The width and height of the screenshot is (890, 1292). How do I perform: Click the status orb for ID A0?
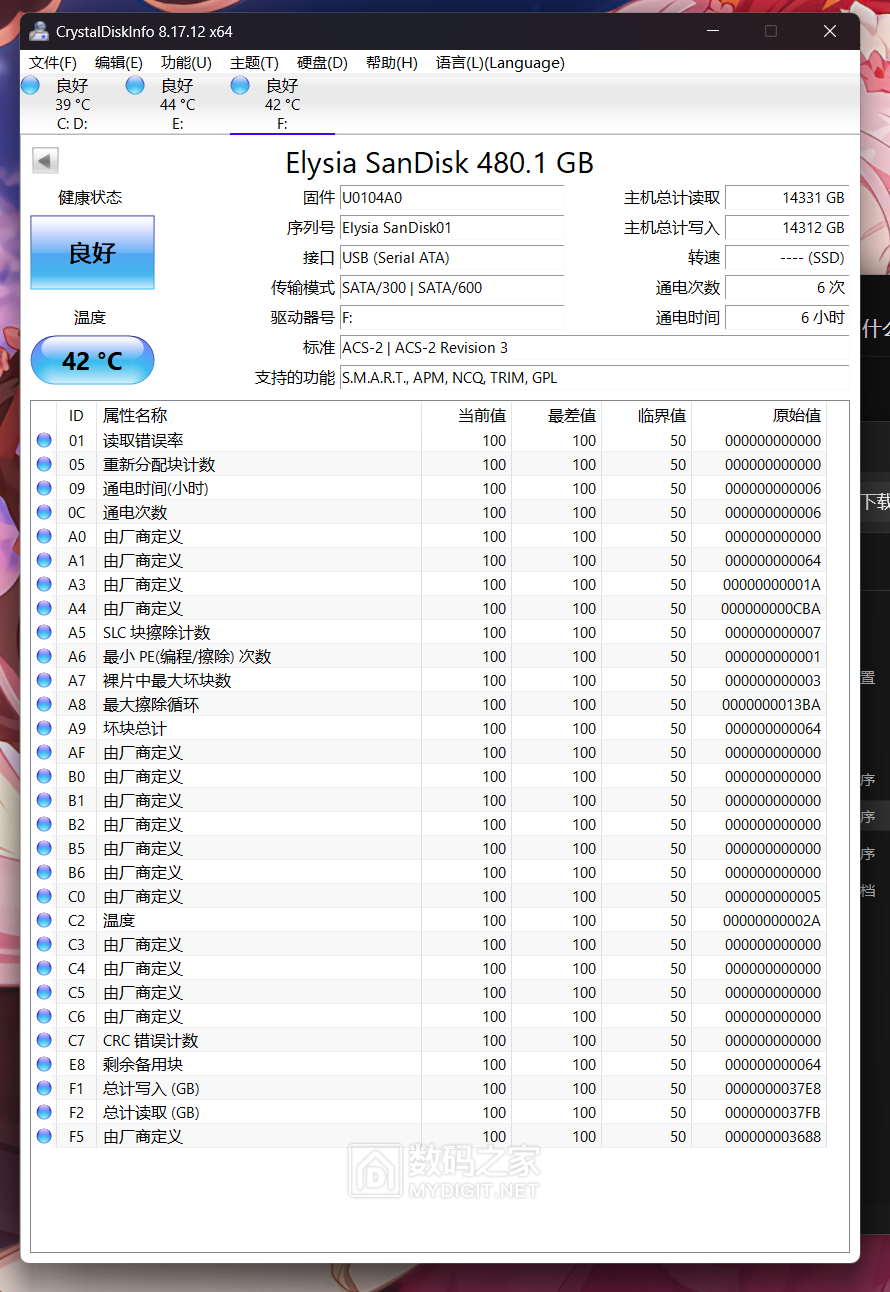pos(44,536)
